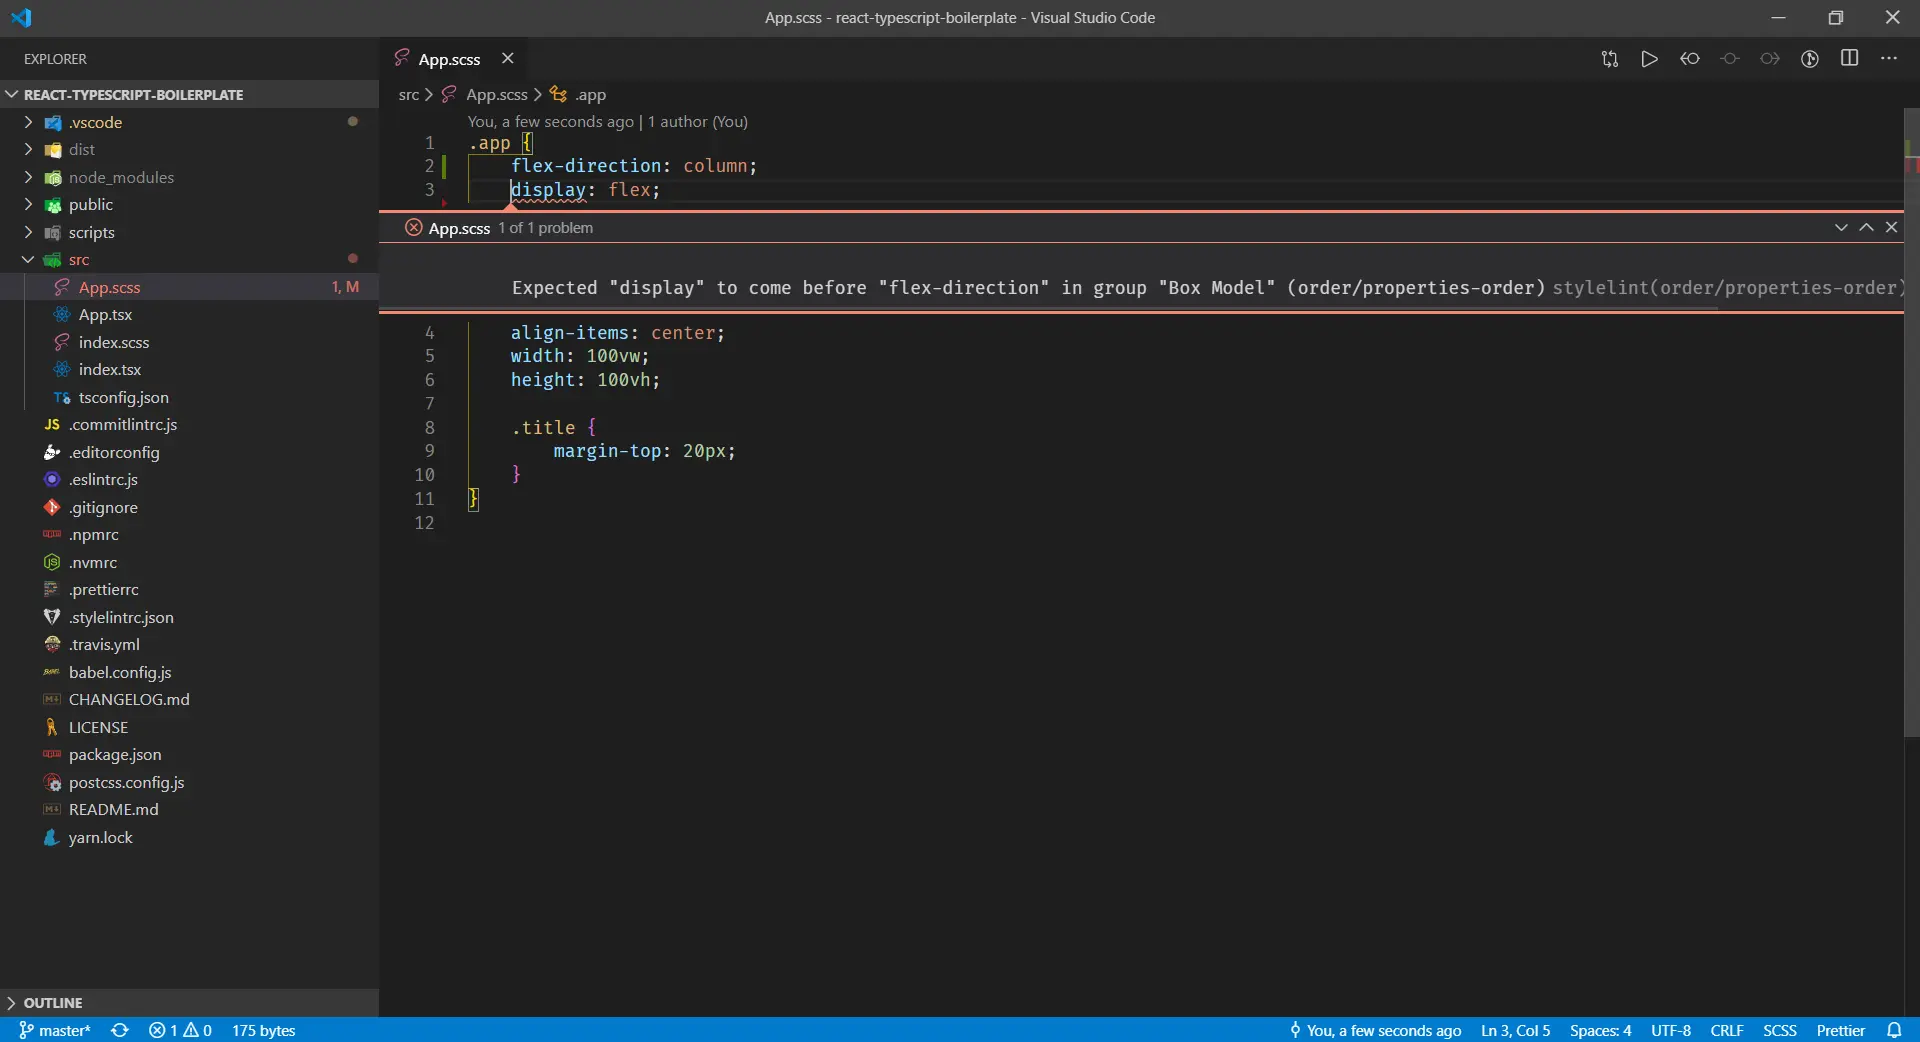Open package.json

tap(189, 754)
